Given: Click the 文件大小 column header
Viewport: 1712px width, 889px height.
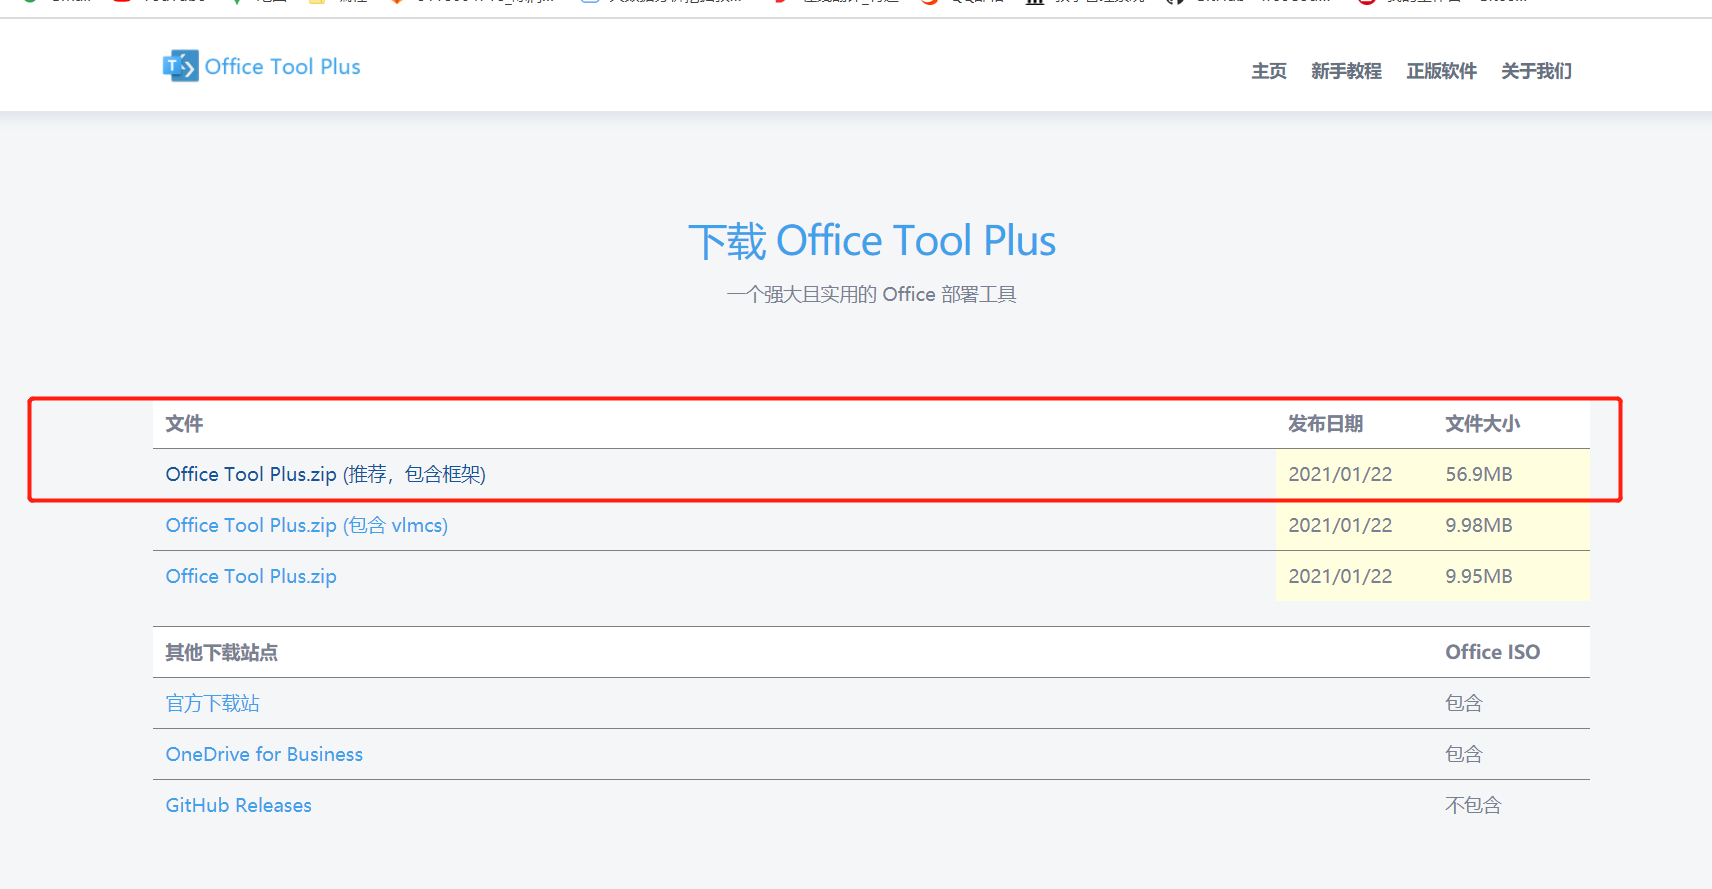Looking at the screenshot, I should tap(1483, 424).
